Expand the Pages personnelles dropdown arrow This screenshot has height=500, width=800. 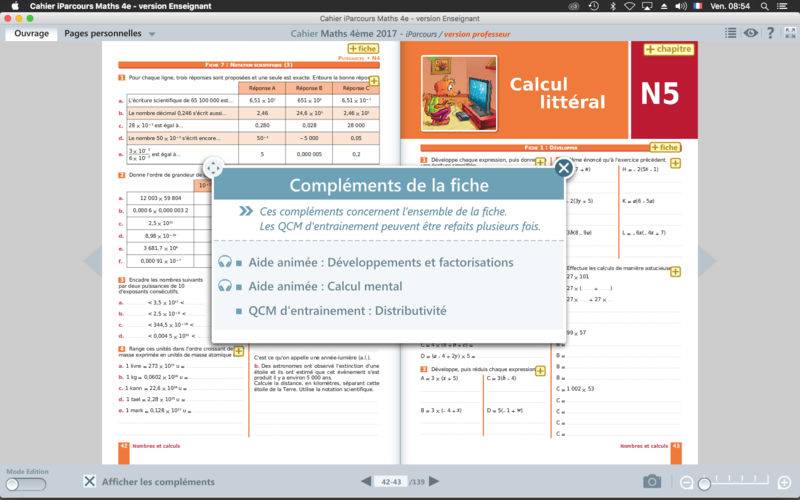click(x=152, y=34)
